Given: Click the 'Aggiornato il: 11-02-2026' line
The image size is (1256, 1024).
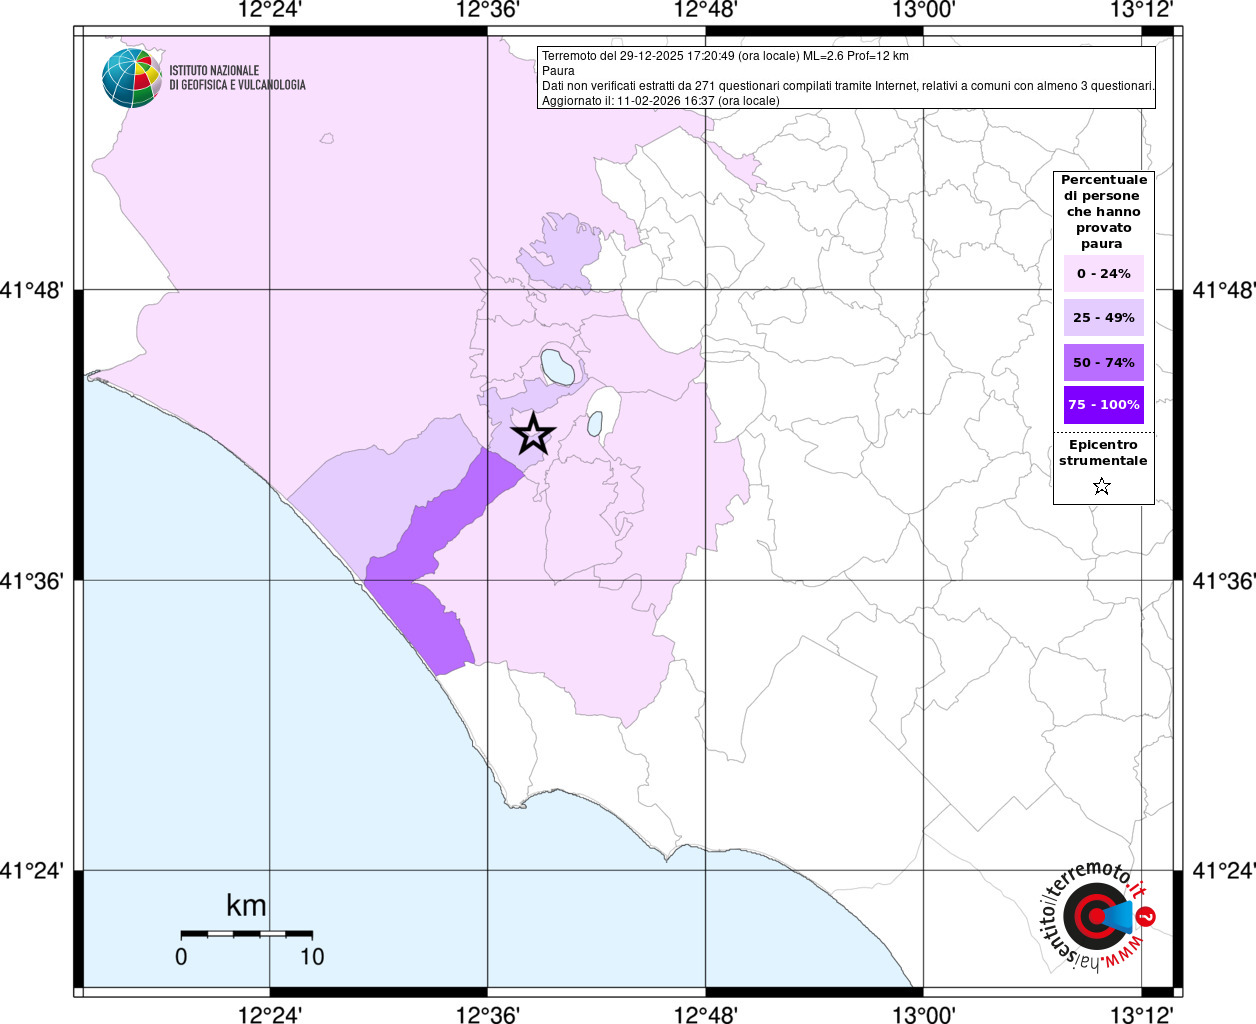Looking at the screenshot, I should pos(660,101).
